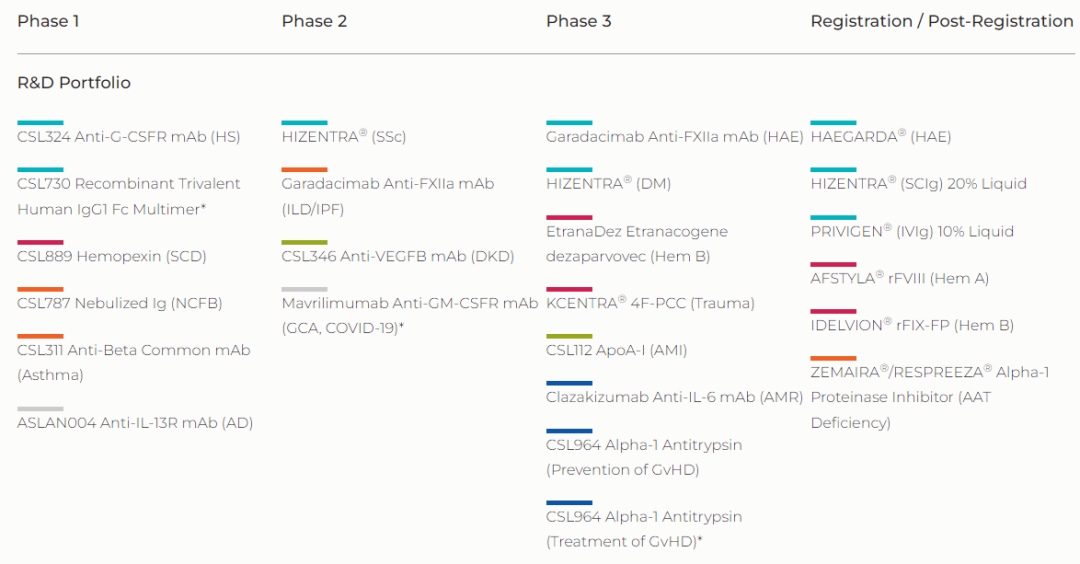1080x564 pixels.
Task: Click AFSTYLA rFVIII (Hem A)
Action: tap(900, 278)
